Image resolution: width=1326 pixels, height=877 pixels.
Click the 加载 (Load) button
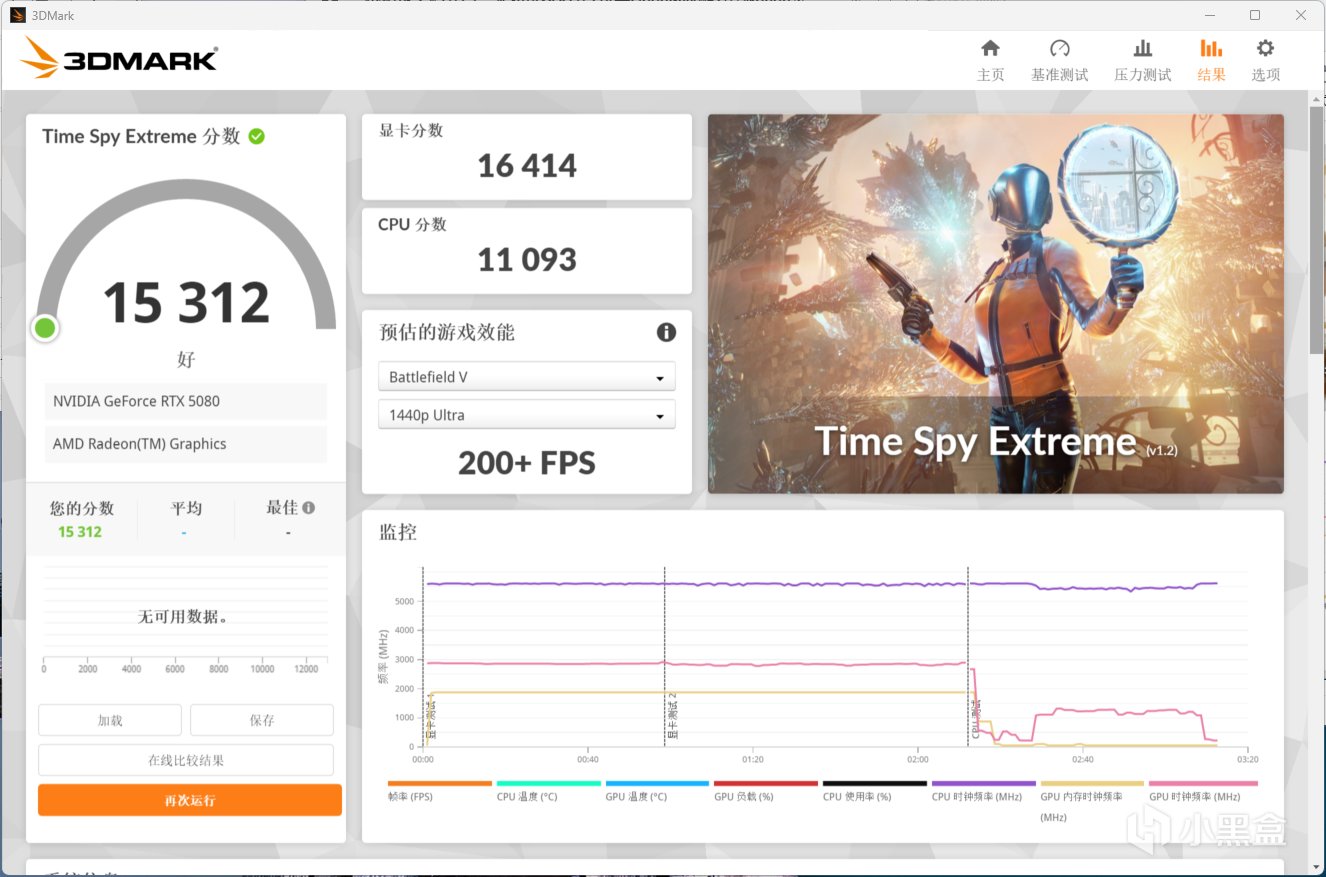[x=110, y=720]
